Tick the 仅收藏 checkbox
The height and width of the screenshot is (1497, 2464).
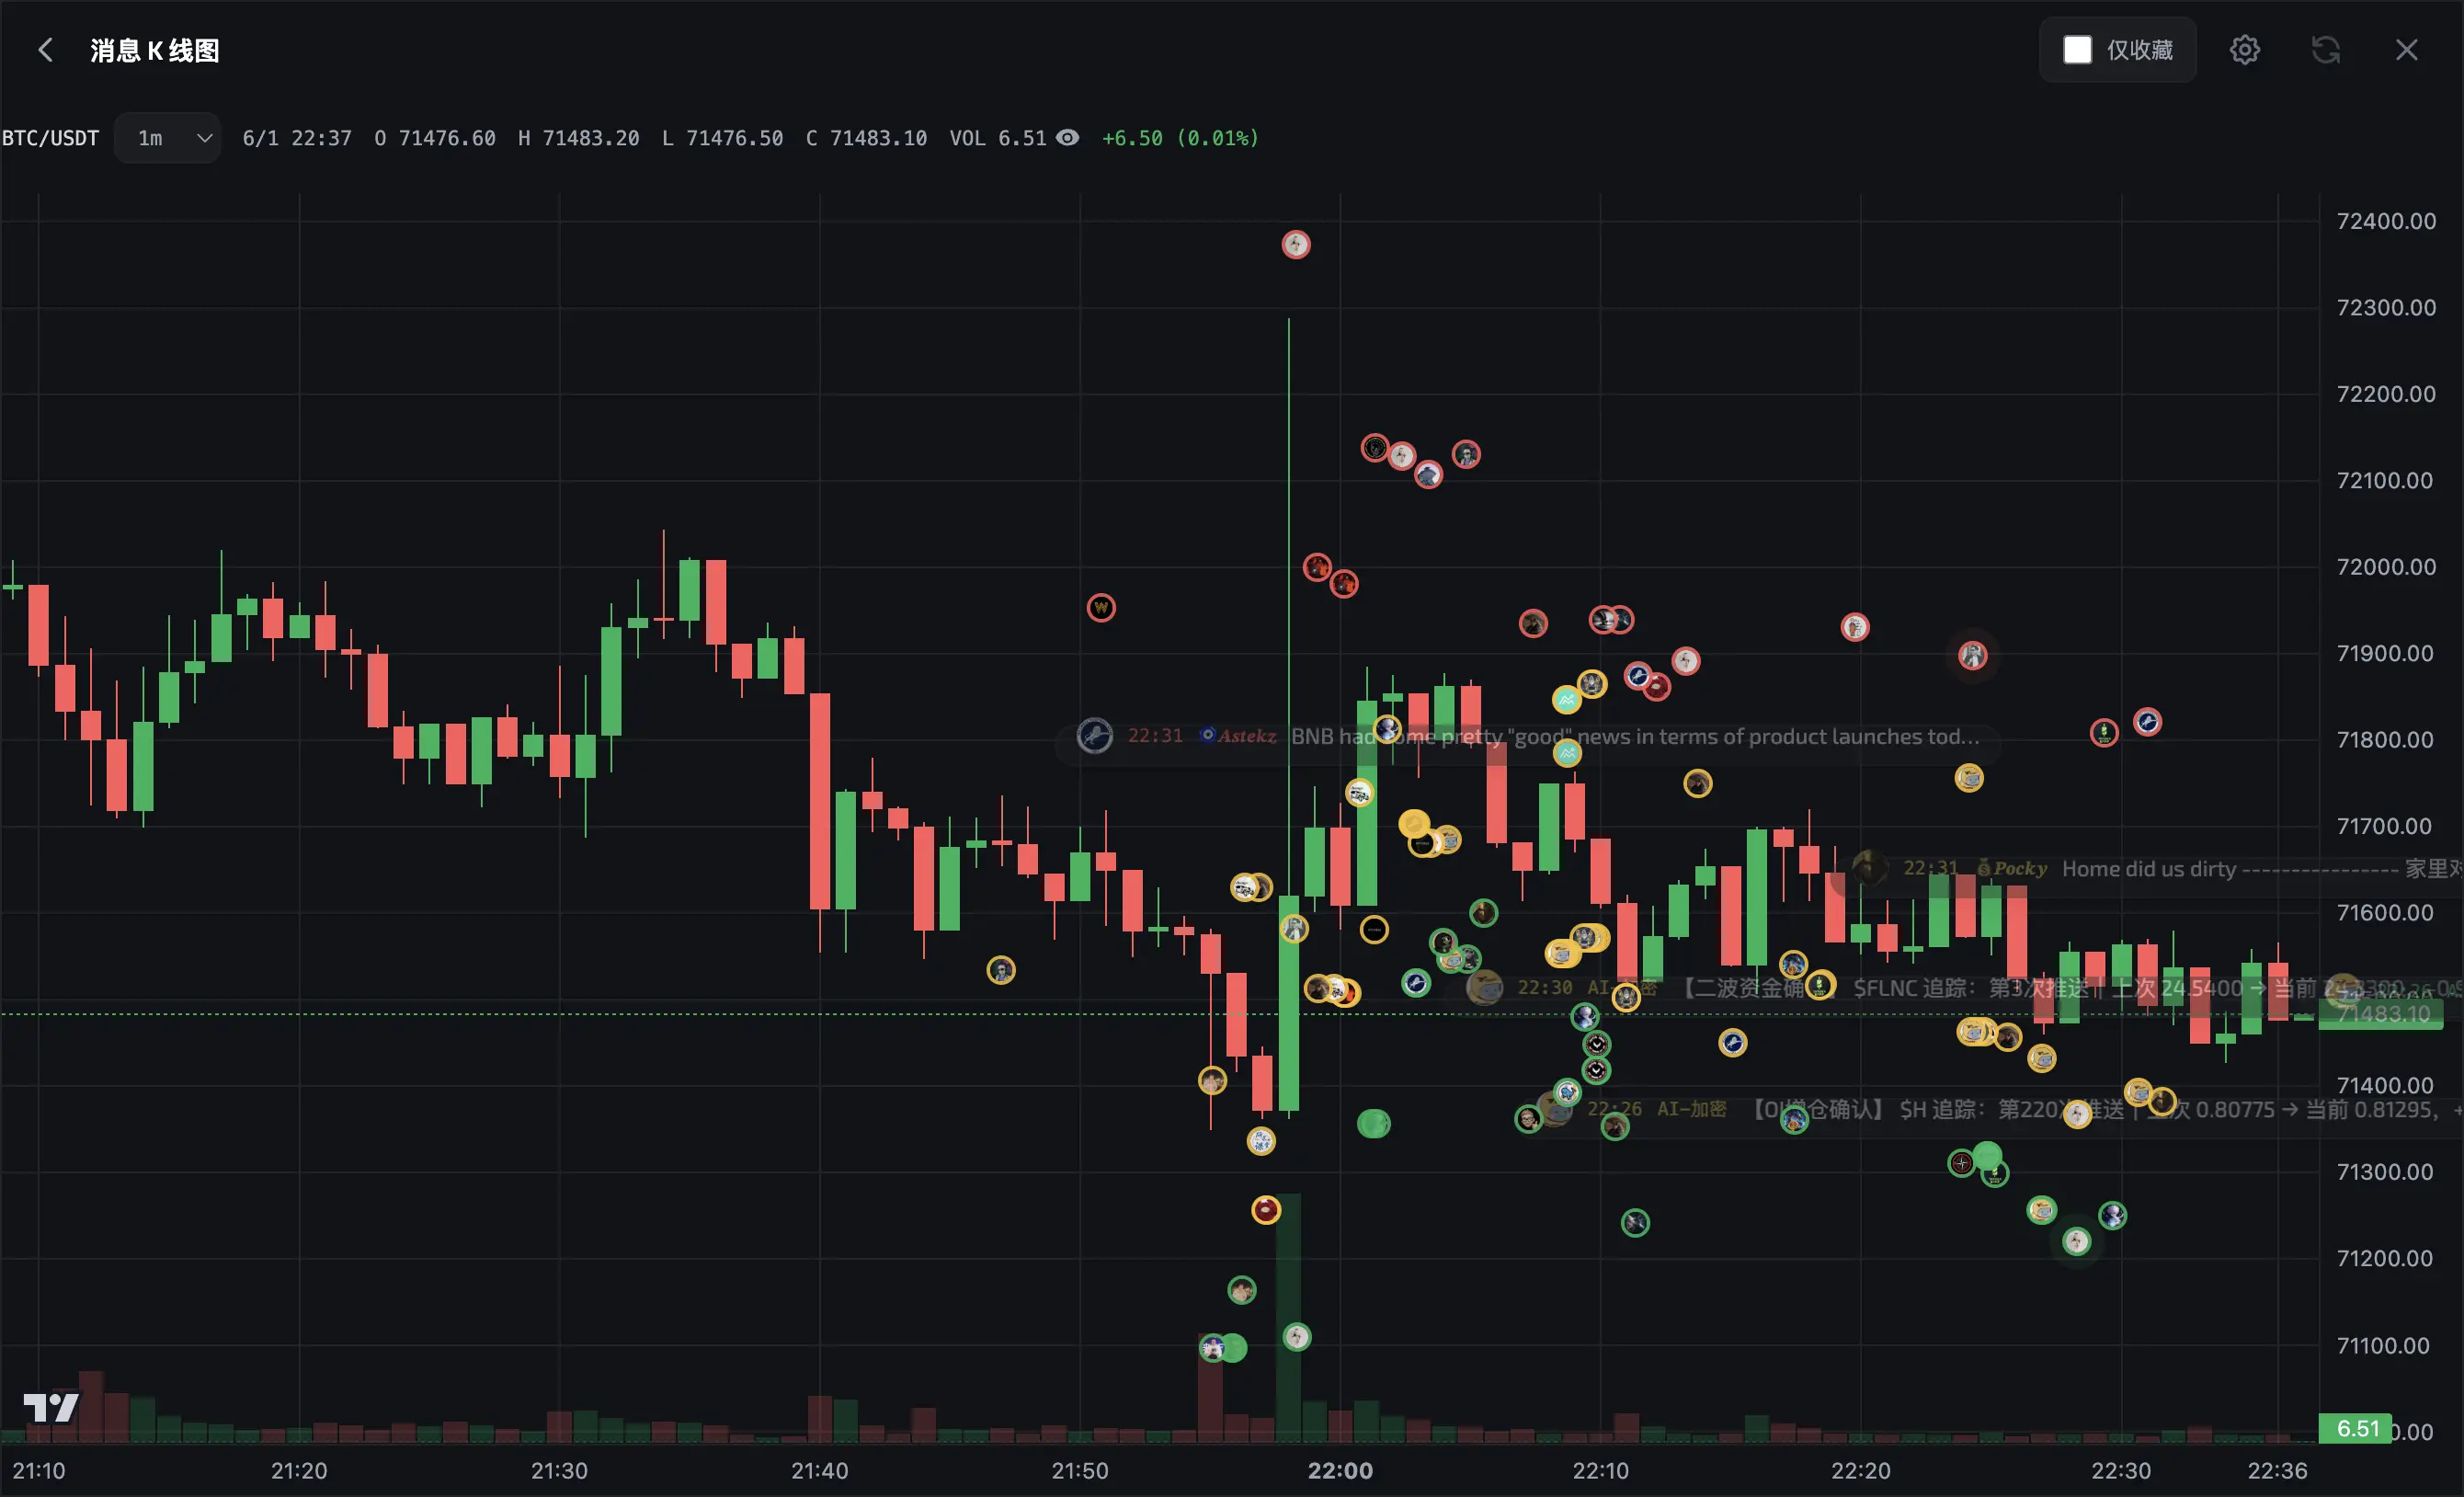tap(2077, 50)
